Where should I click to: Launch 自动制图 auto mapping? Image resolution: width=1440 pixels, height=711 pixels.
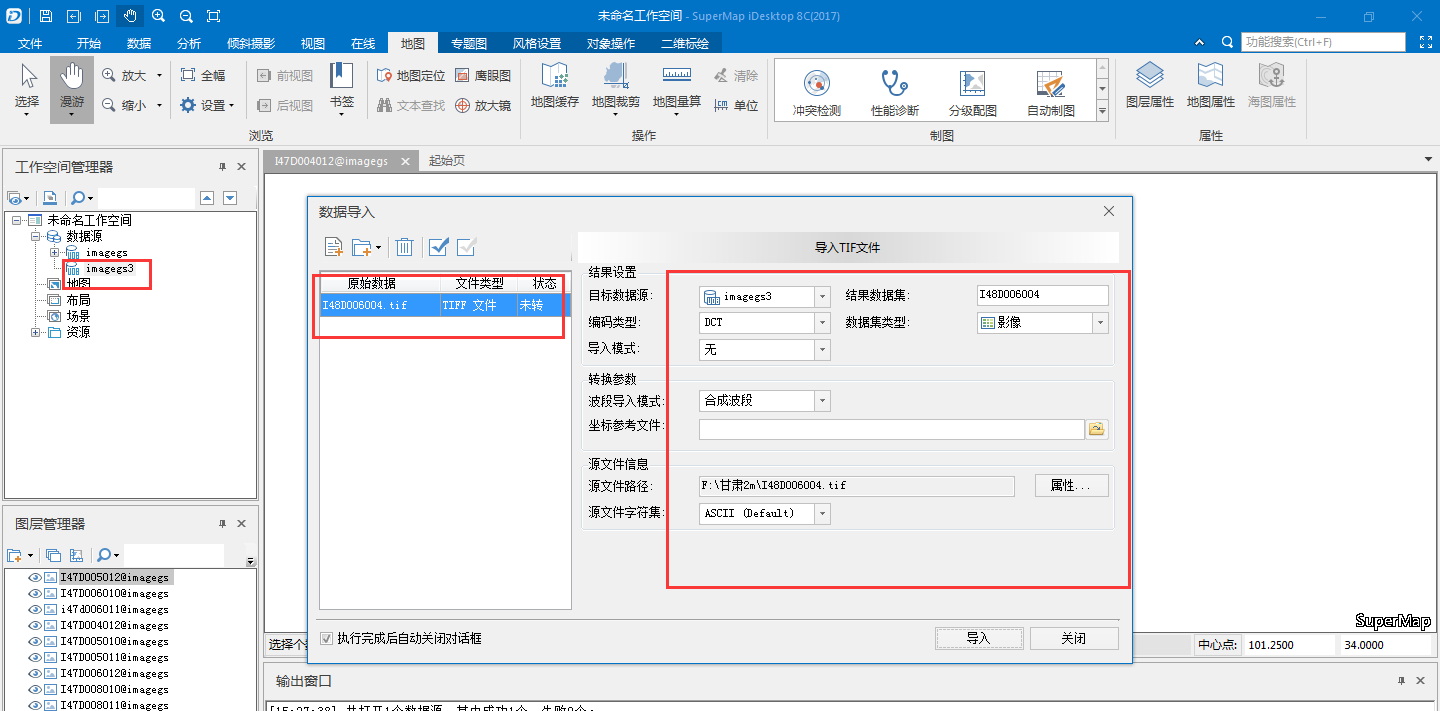[1051, 93]
